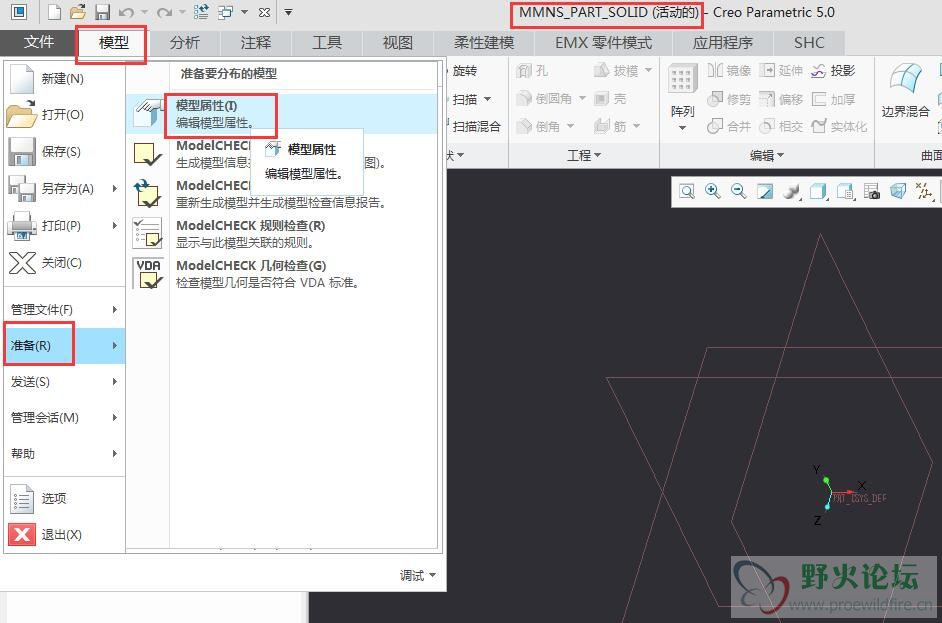Click the Perspective view icon in graphics toolbar
This screenshot has height=623, width=942.
click(898, 191)
